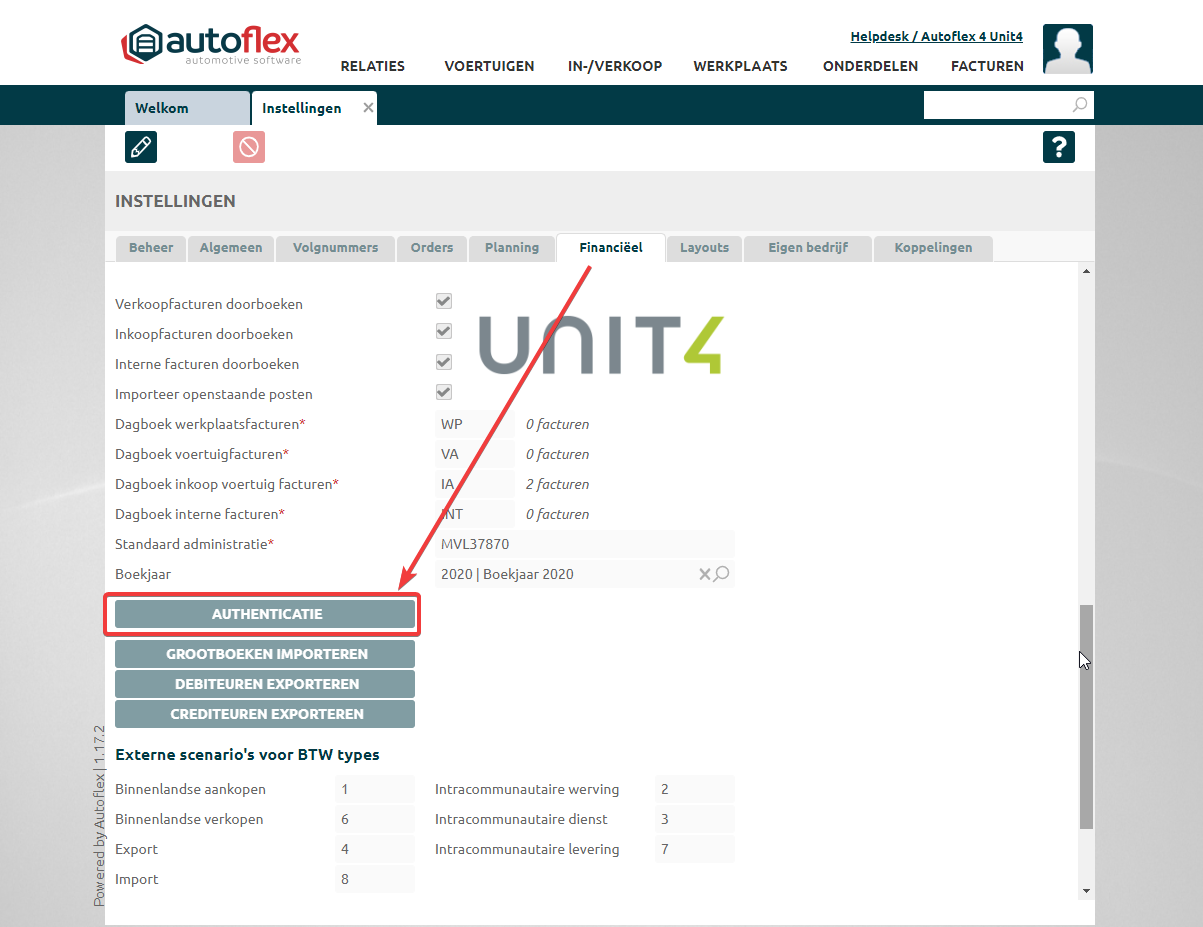Switch to the Volgnummers settings tab
The width and height of the screenshot is (1203, 927).
pyautogui.click(x=335, y=248)
